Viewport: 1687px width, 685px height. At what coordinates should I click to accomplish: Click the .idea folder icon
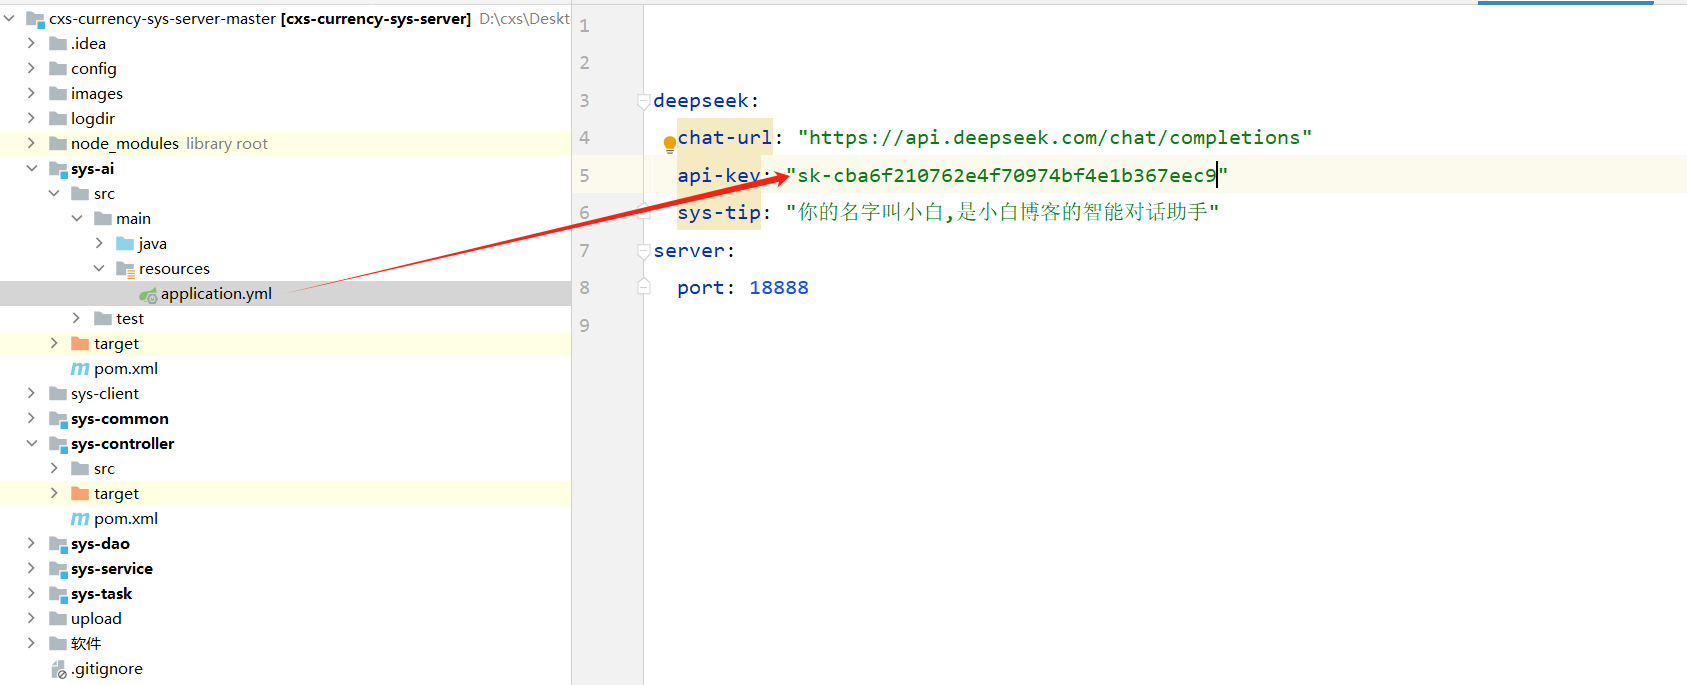[58, 43]
